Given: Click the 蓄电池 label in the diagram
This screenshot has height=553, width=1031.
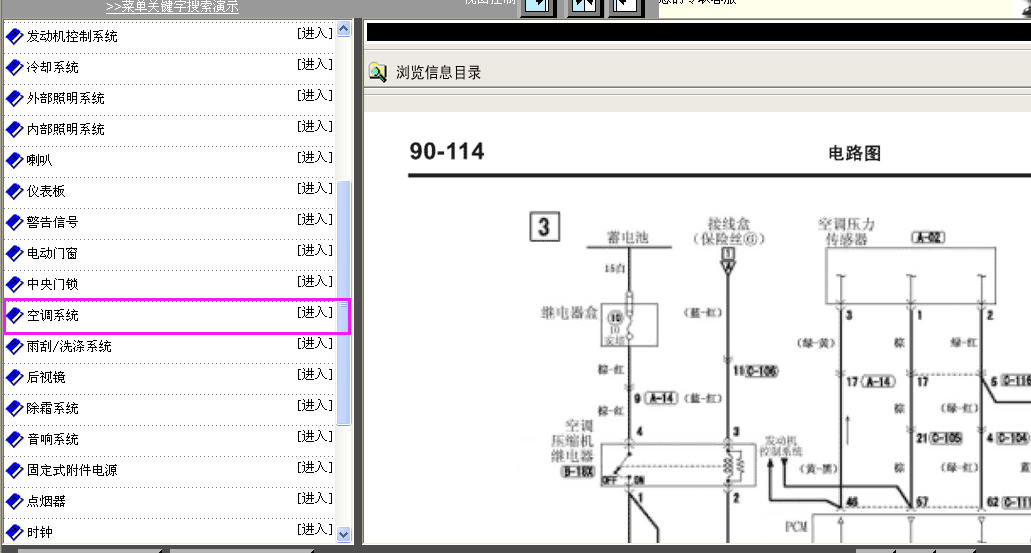Looking at the screenshot, I should (628, 237).
